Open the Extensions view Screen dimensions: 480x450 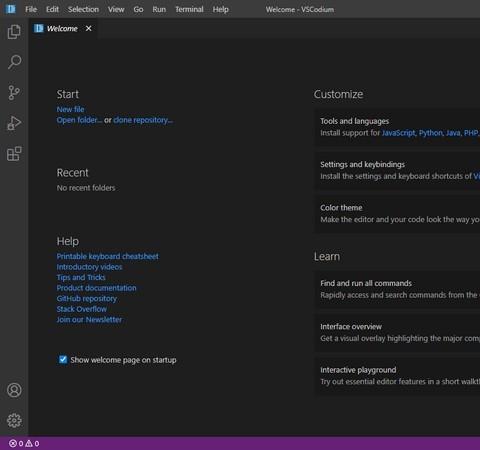[x=14, y=154]
